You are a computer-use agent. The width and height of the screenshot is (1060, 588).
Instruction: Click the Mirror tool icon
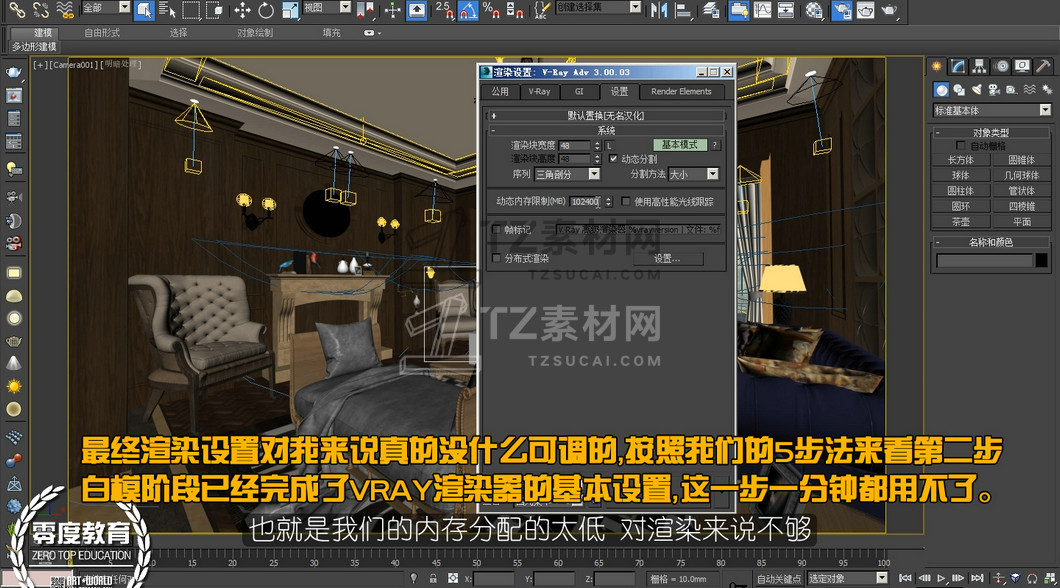(658, 9)
